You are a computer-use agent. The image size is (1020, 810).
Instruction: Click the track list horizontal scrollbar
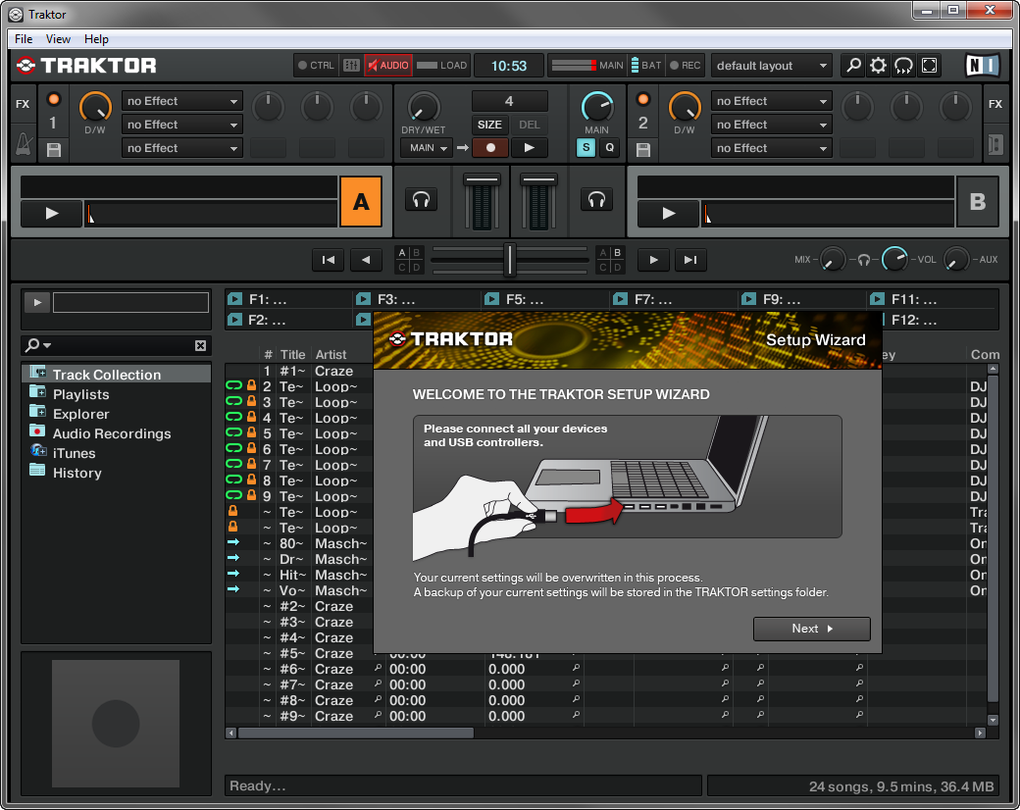356,733
